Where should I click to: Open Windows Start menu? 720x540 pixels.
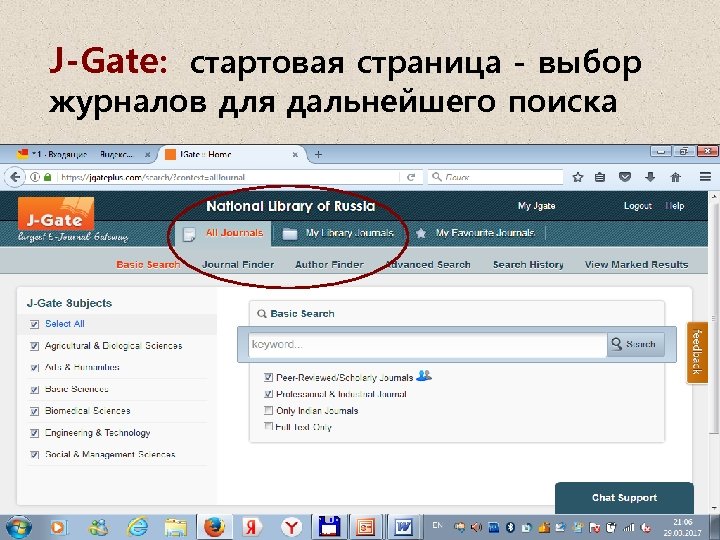coord(19,527)
